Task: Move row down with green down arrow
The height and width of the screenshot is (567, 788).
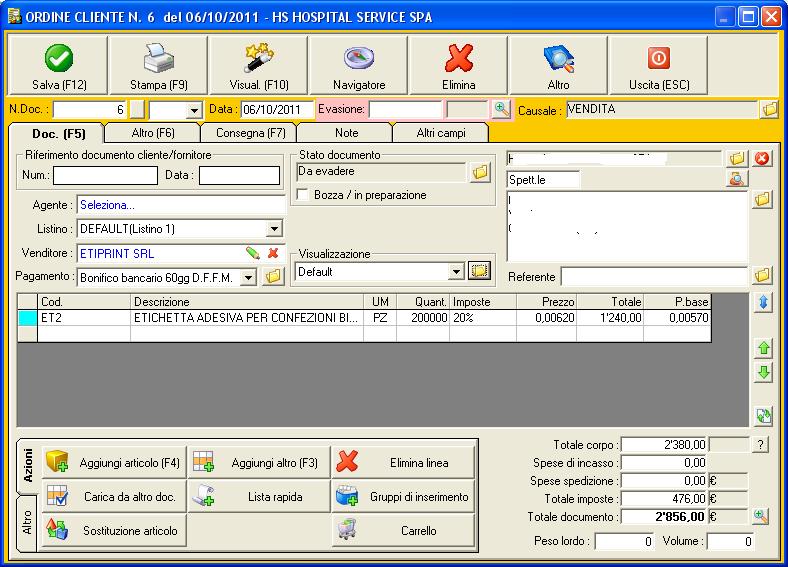Action: tap(763, 372)
